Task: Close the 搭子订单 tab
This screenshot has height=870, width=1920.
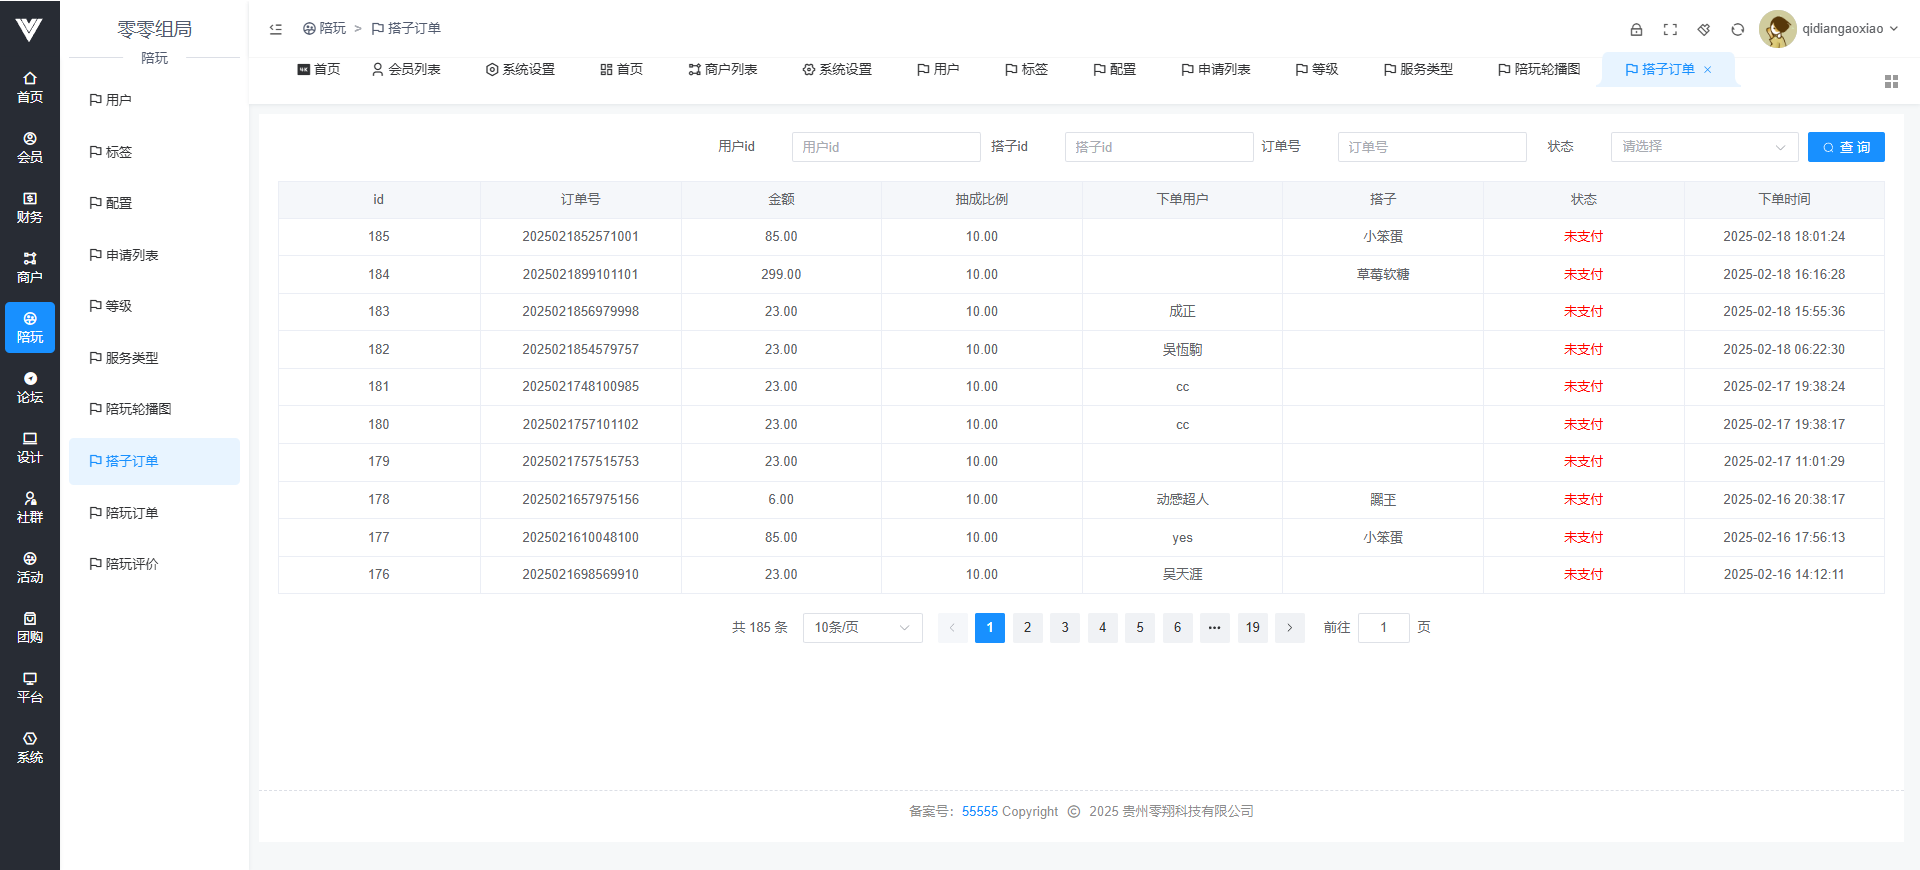Action: coord(1708,70)
